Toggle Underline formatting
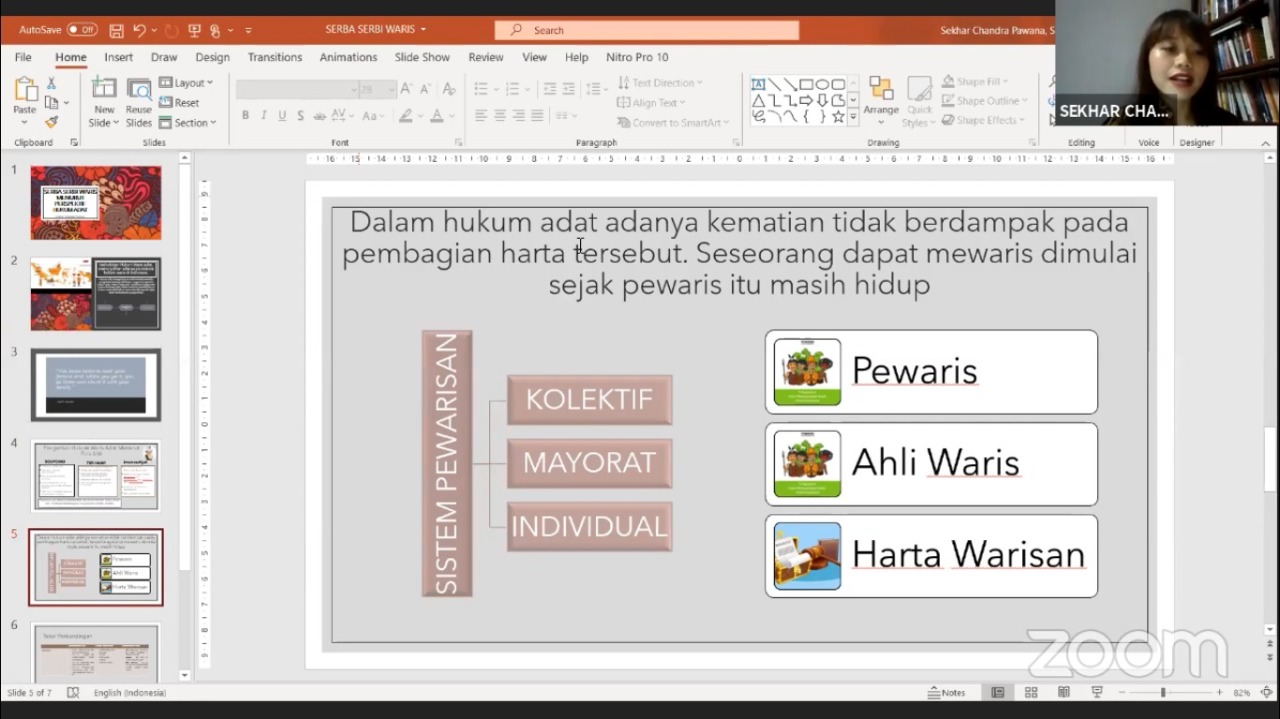 pyautogui.click(x=283, y=116)
